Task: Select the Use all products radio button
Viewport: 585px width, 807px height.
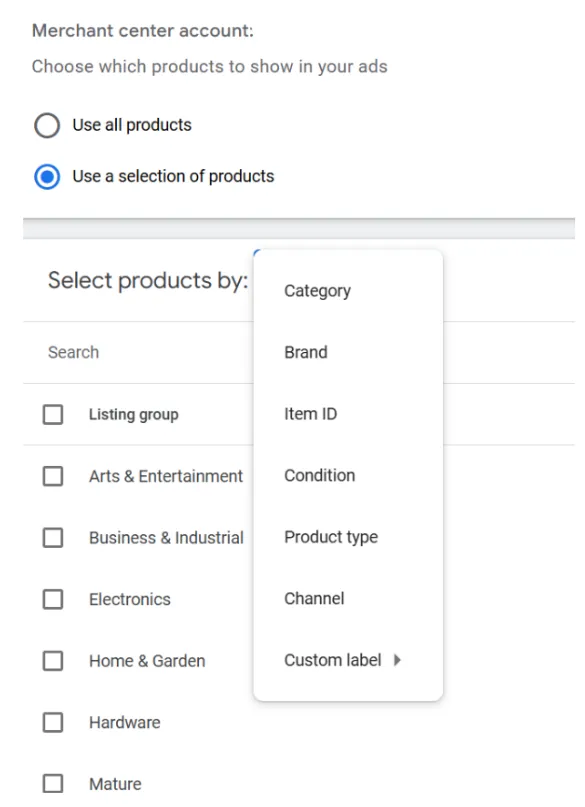Action: point(47,125)
